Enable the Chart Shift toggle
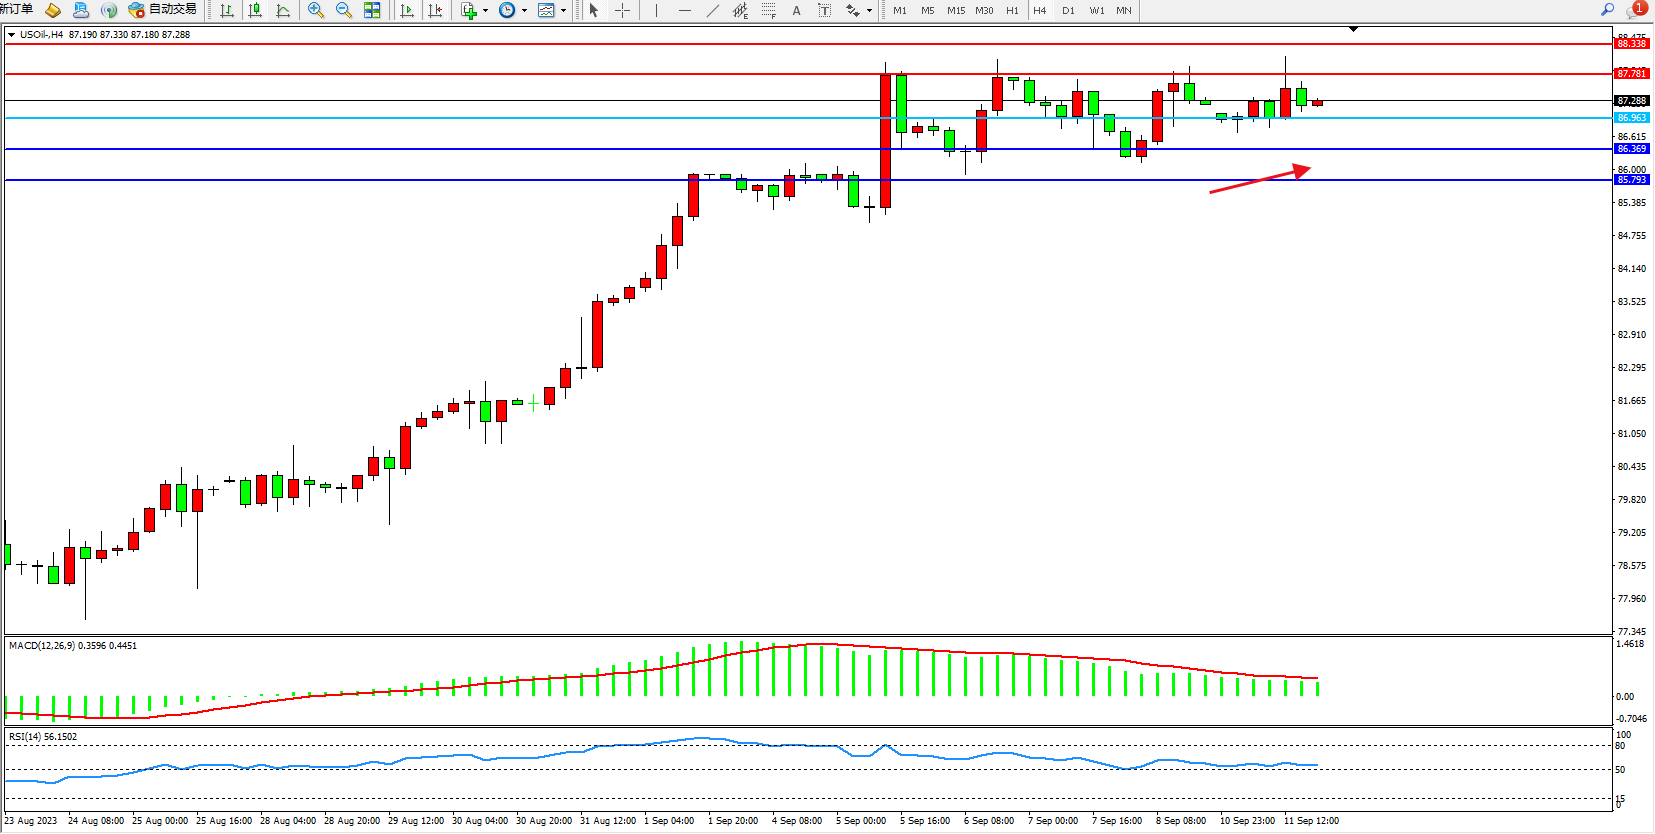 pyautogui.click(x=435, y=10)
